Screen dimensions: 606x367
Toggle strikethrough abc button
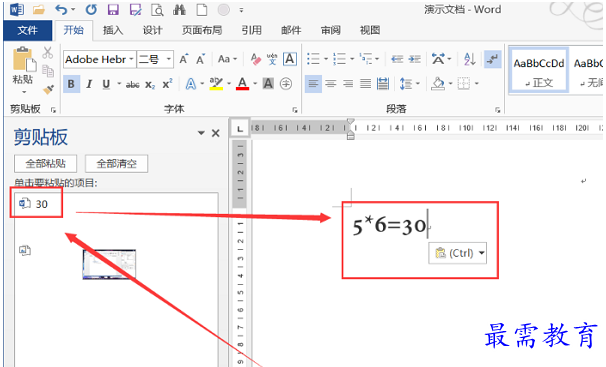[x=133, y=84]
